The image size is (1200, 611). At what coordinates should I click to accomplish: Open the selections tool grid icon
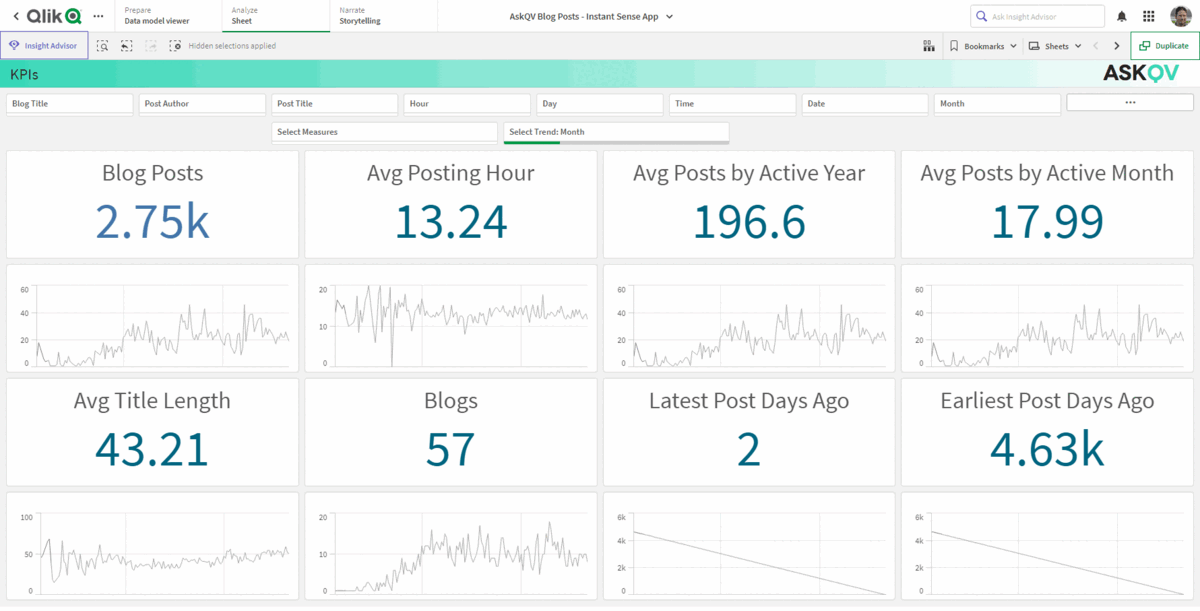[x=928, y=46]
